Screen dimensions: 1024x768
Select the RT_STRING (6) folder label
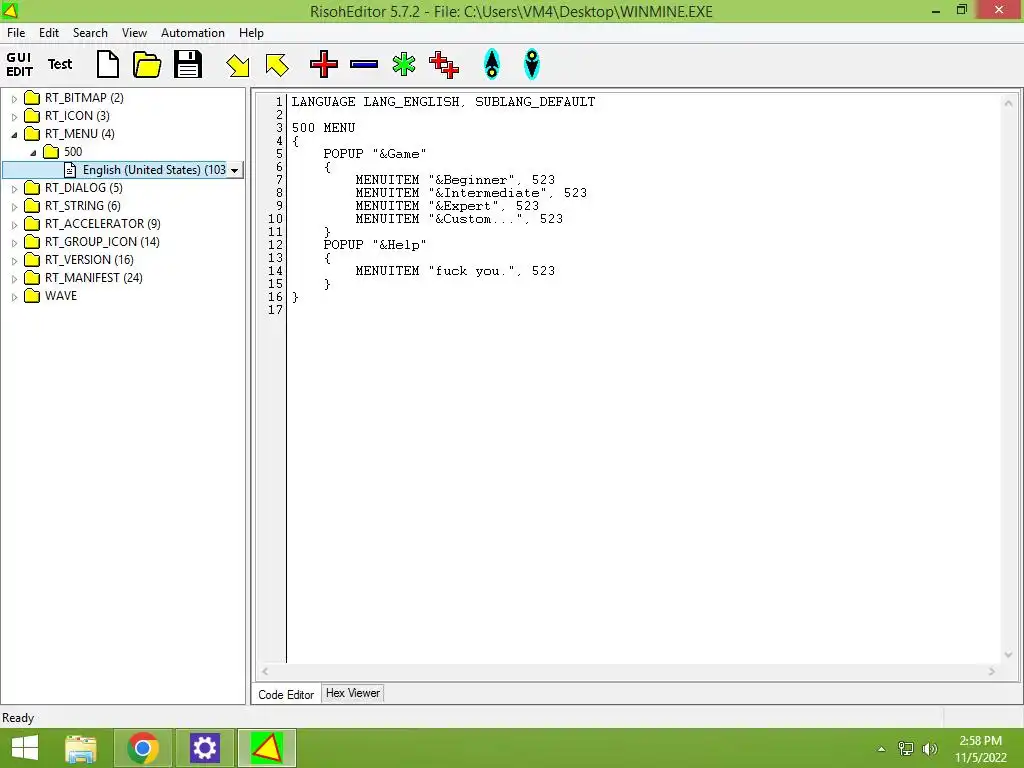tap(82, 206)
